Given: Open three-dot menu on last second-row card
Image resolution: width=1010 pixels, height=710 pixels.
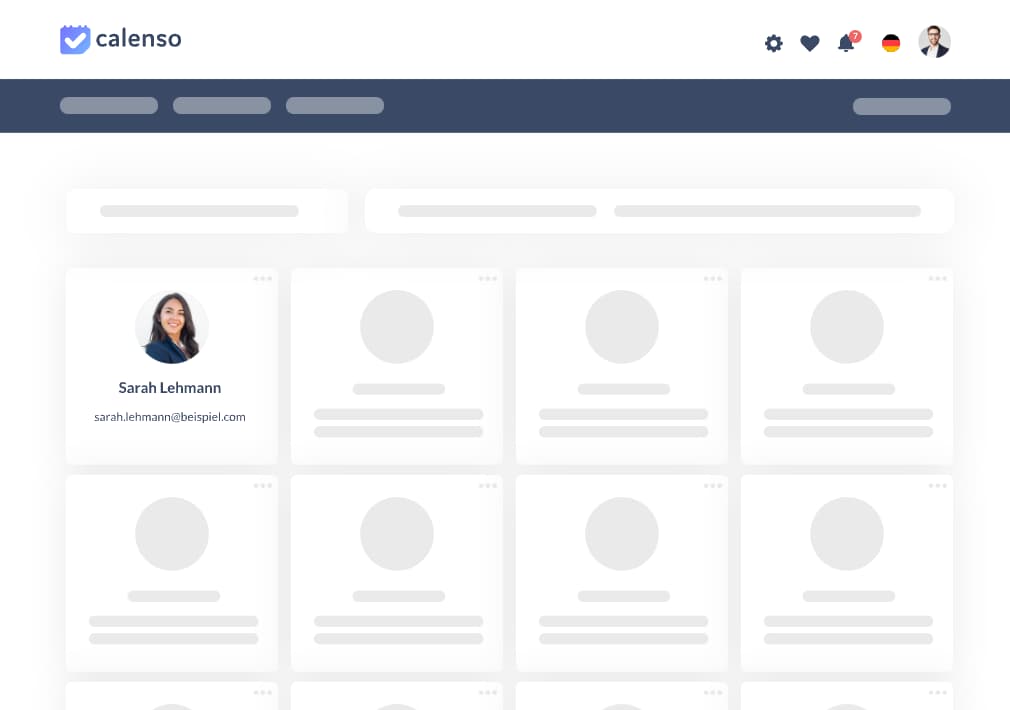Looking at the screenshot, I should (938, 486).
